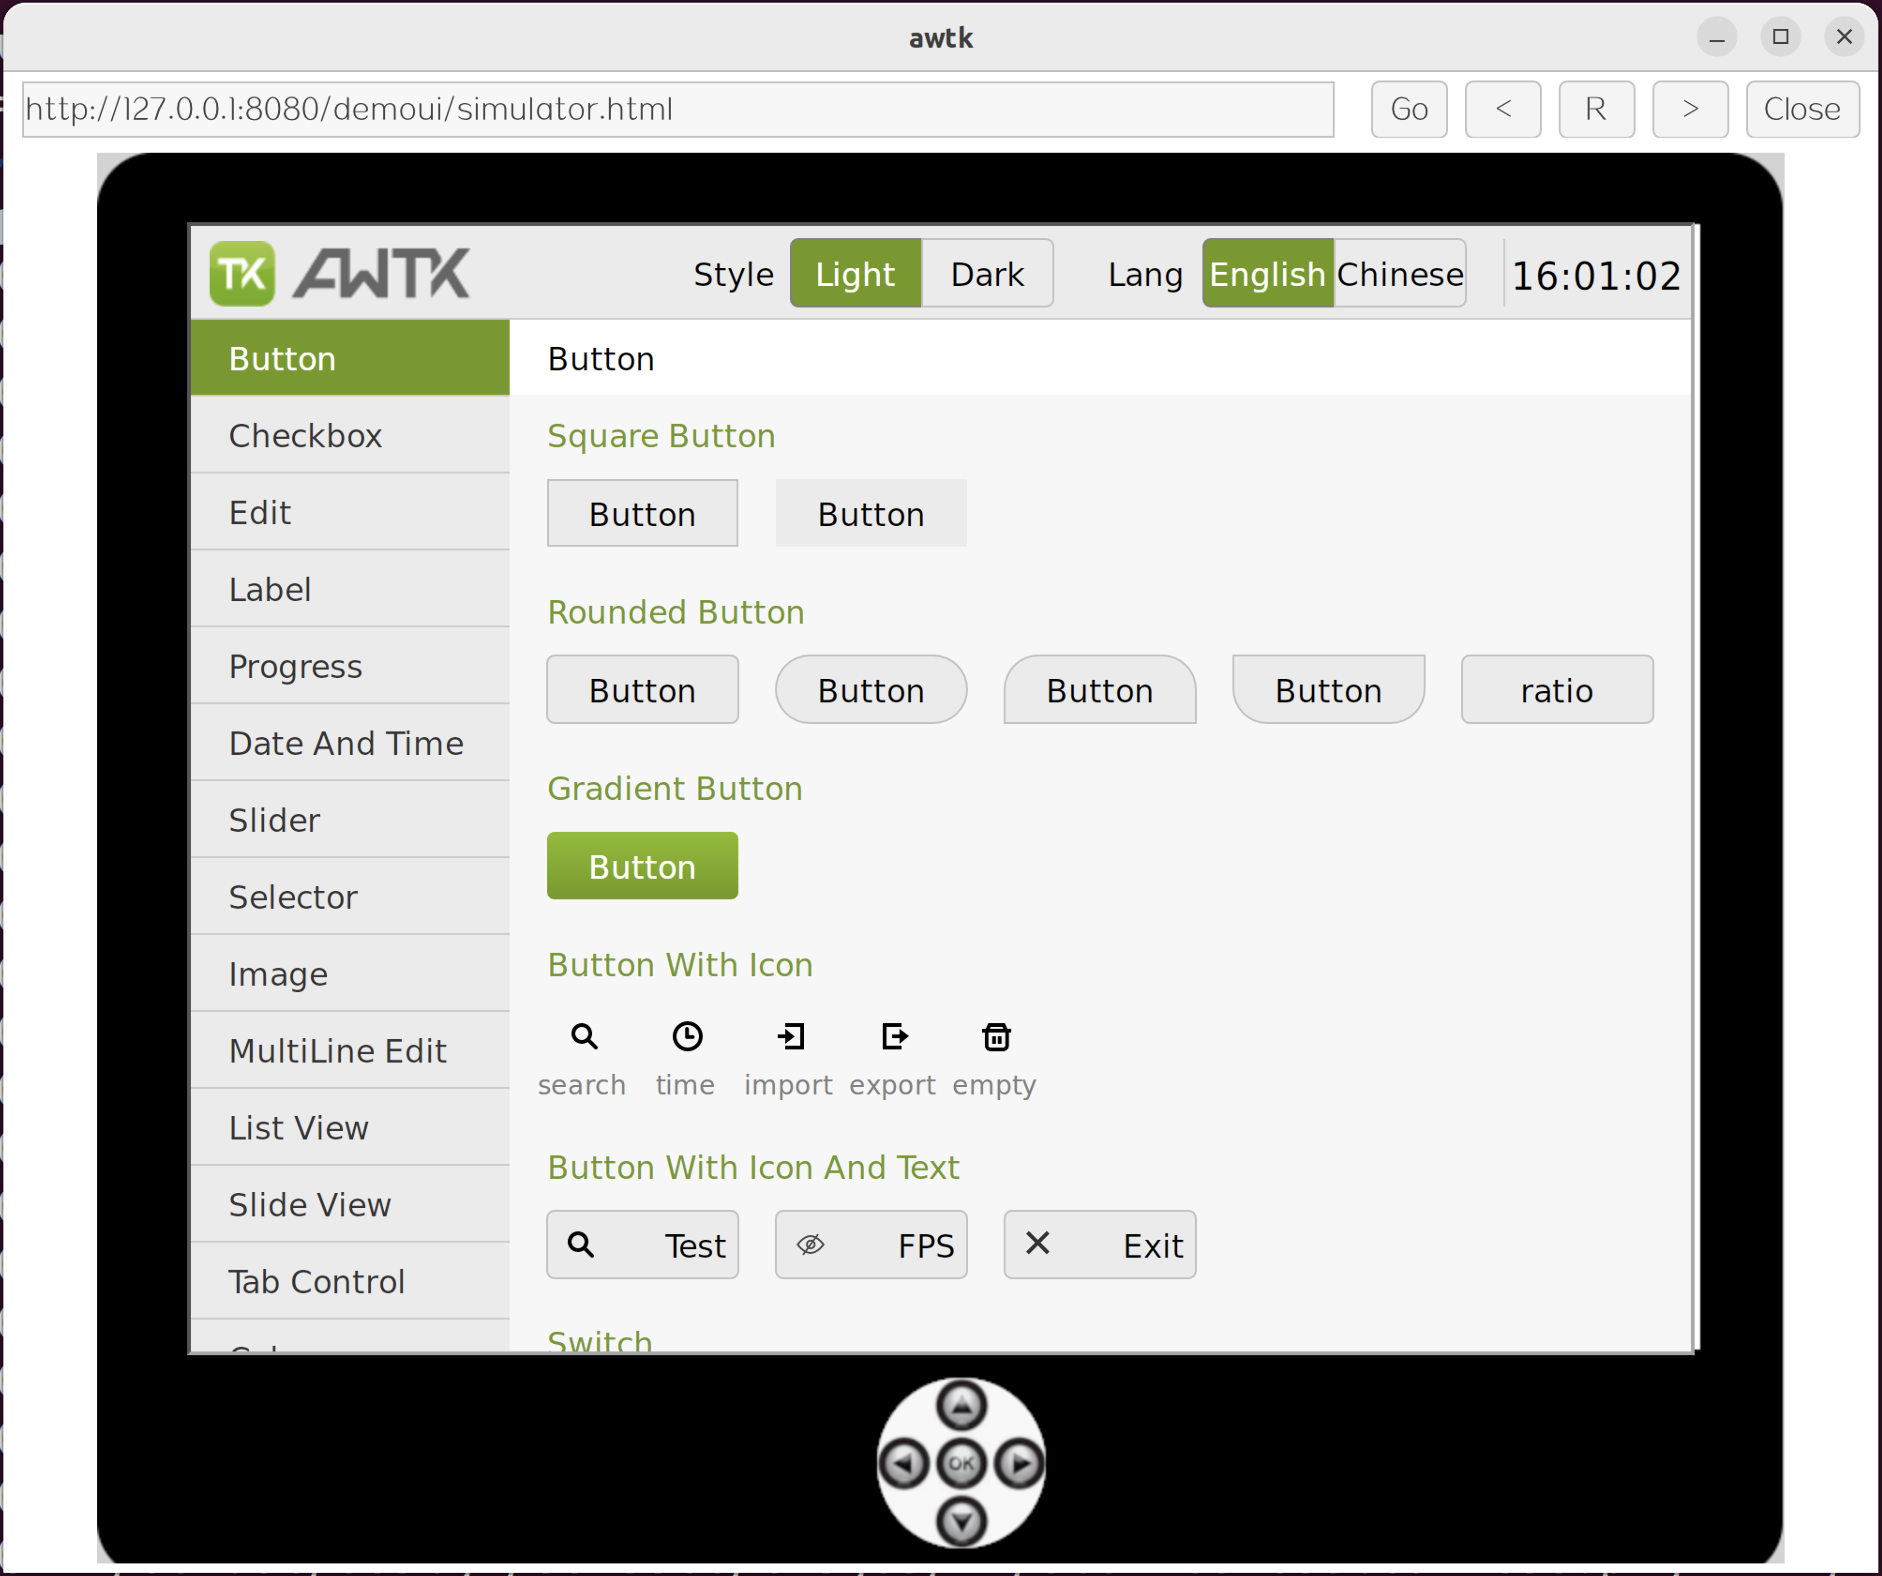Screen dimensions: 1882x1576
Task: Reload page with the R button
Action: 1597,109
